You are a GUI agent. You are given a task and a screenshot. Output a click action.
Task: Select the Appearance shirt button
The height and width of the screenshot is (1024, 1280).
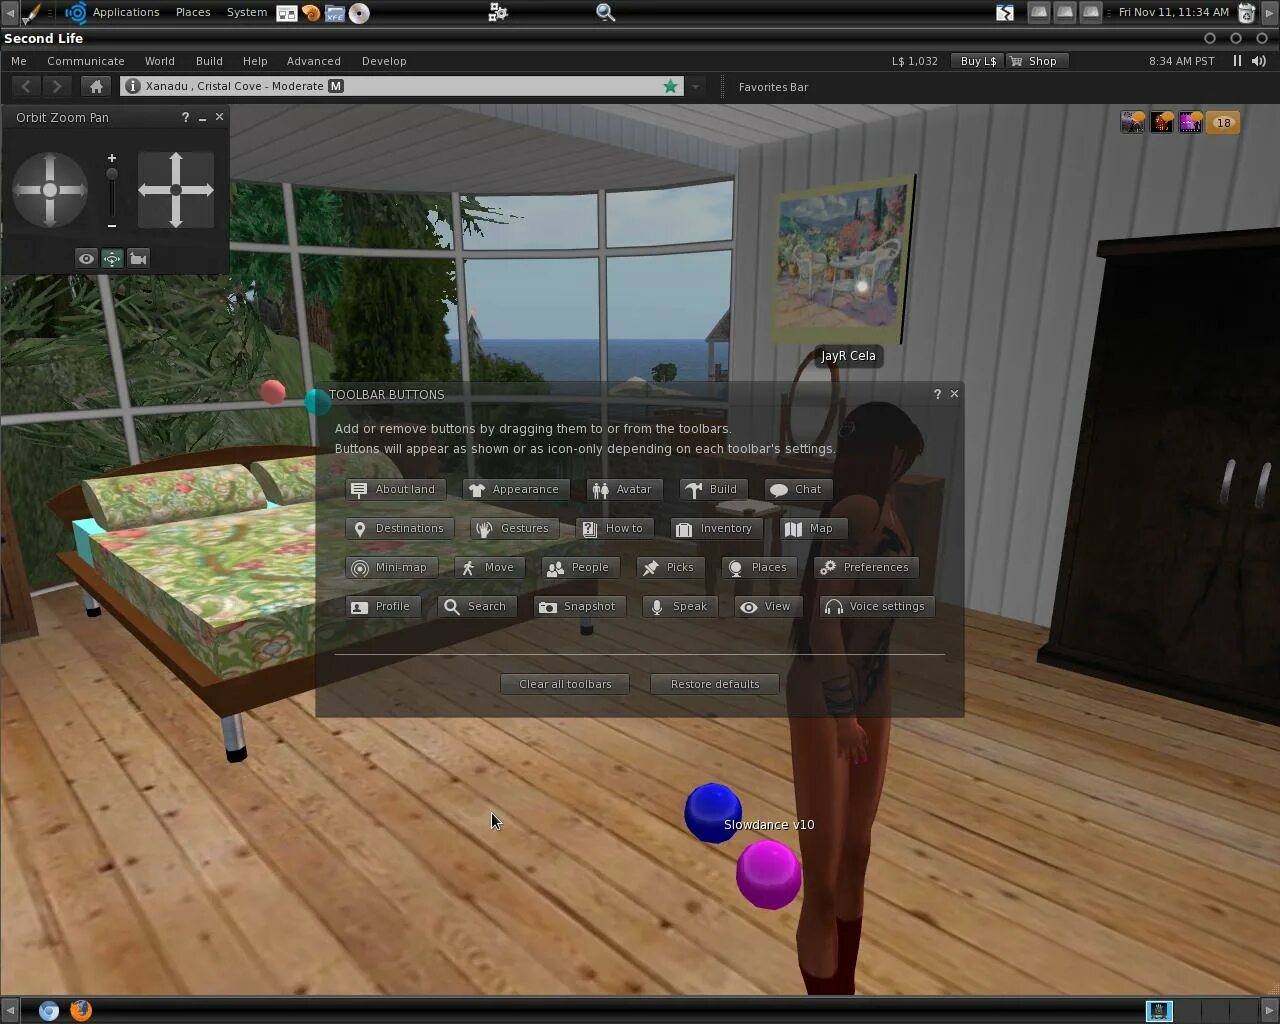(516, 490)
